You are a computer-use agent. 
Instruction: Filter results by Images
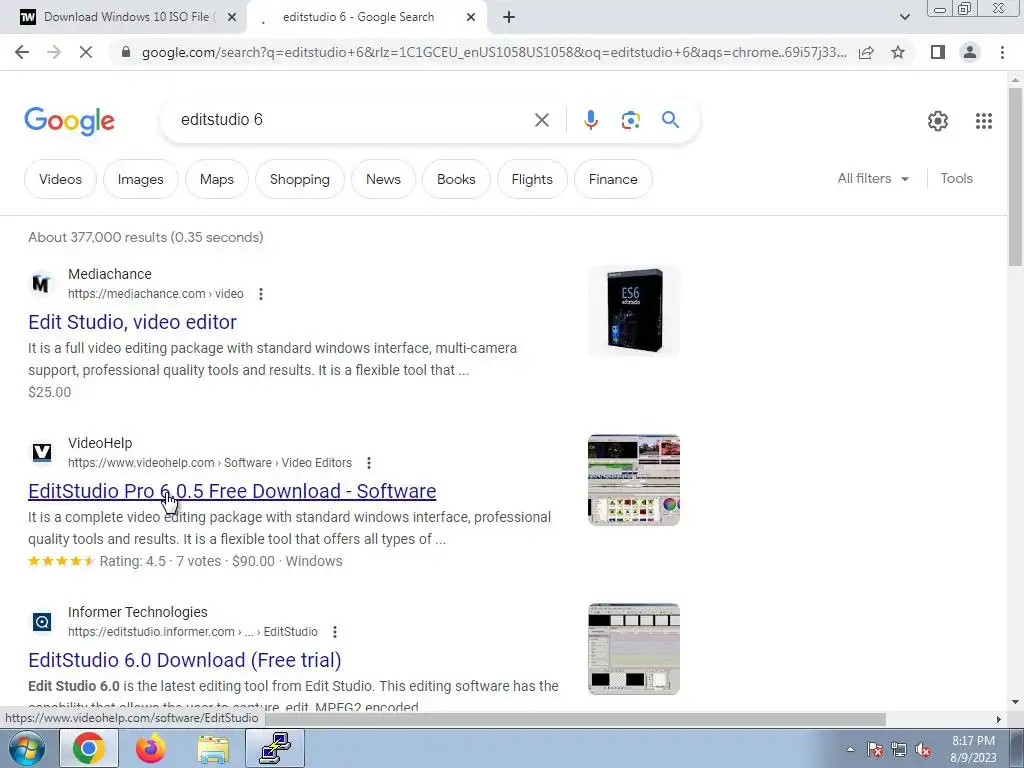[140, 179]
